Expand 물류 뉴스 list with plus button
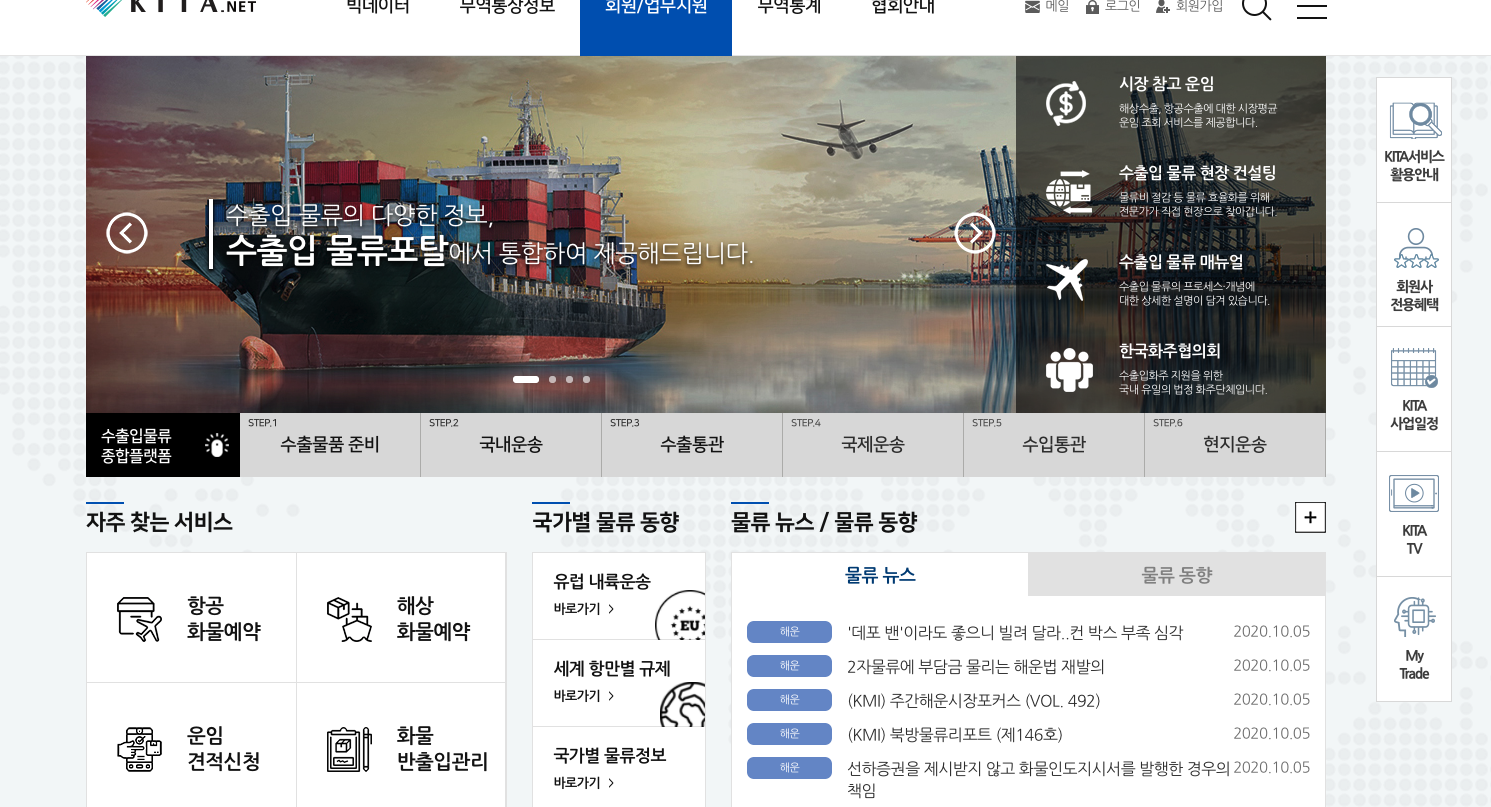The width and height of the screenshot is (1491, 807). pyautogui.click(x=1310, y=517)
